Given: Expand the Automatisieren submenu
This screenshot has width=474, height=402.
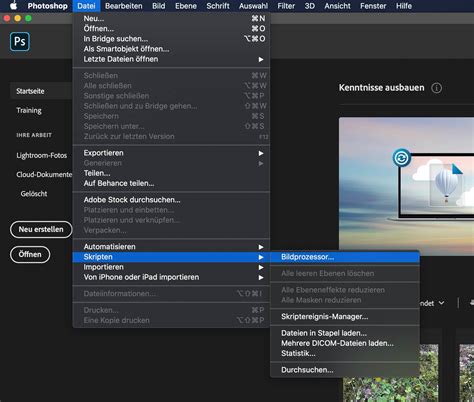Looking at the screenshot, I should pos(171,247).
